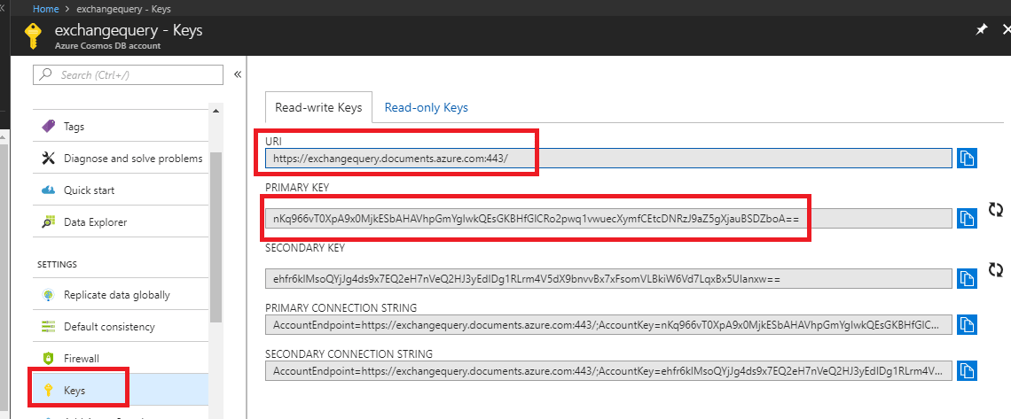Viewport: 1011px width, 419px height.
Task: Select Keys in the settings menu
Action: tap(121, 390)
